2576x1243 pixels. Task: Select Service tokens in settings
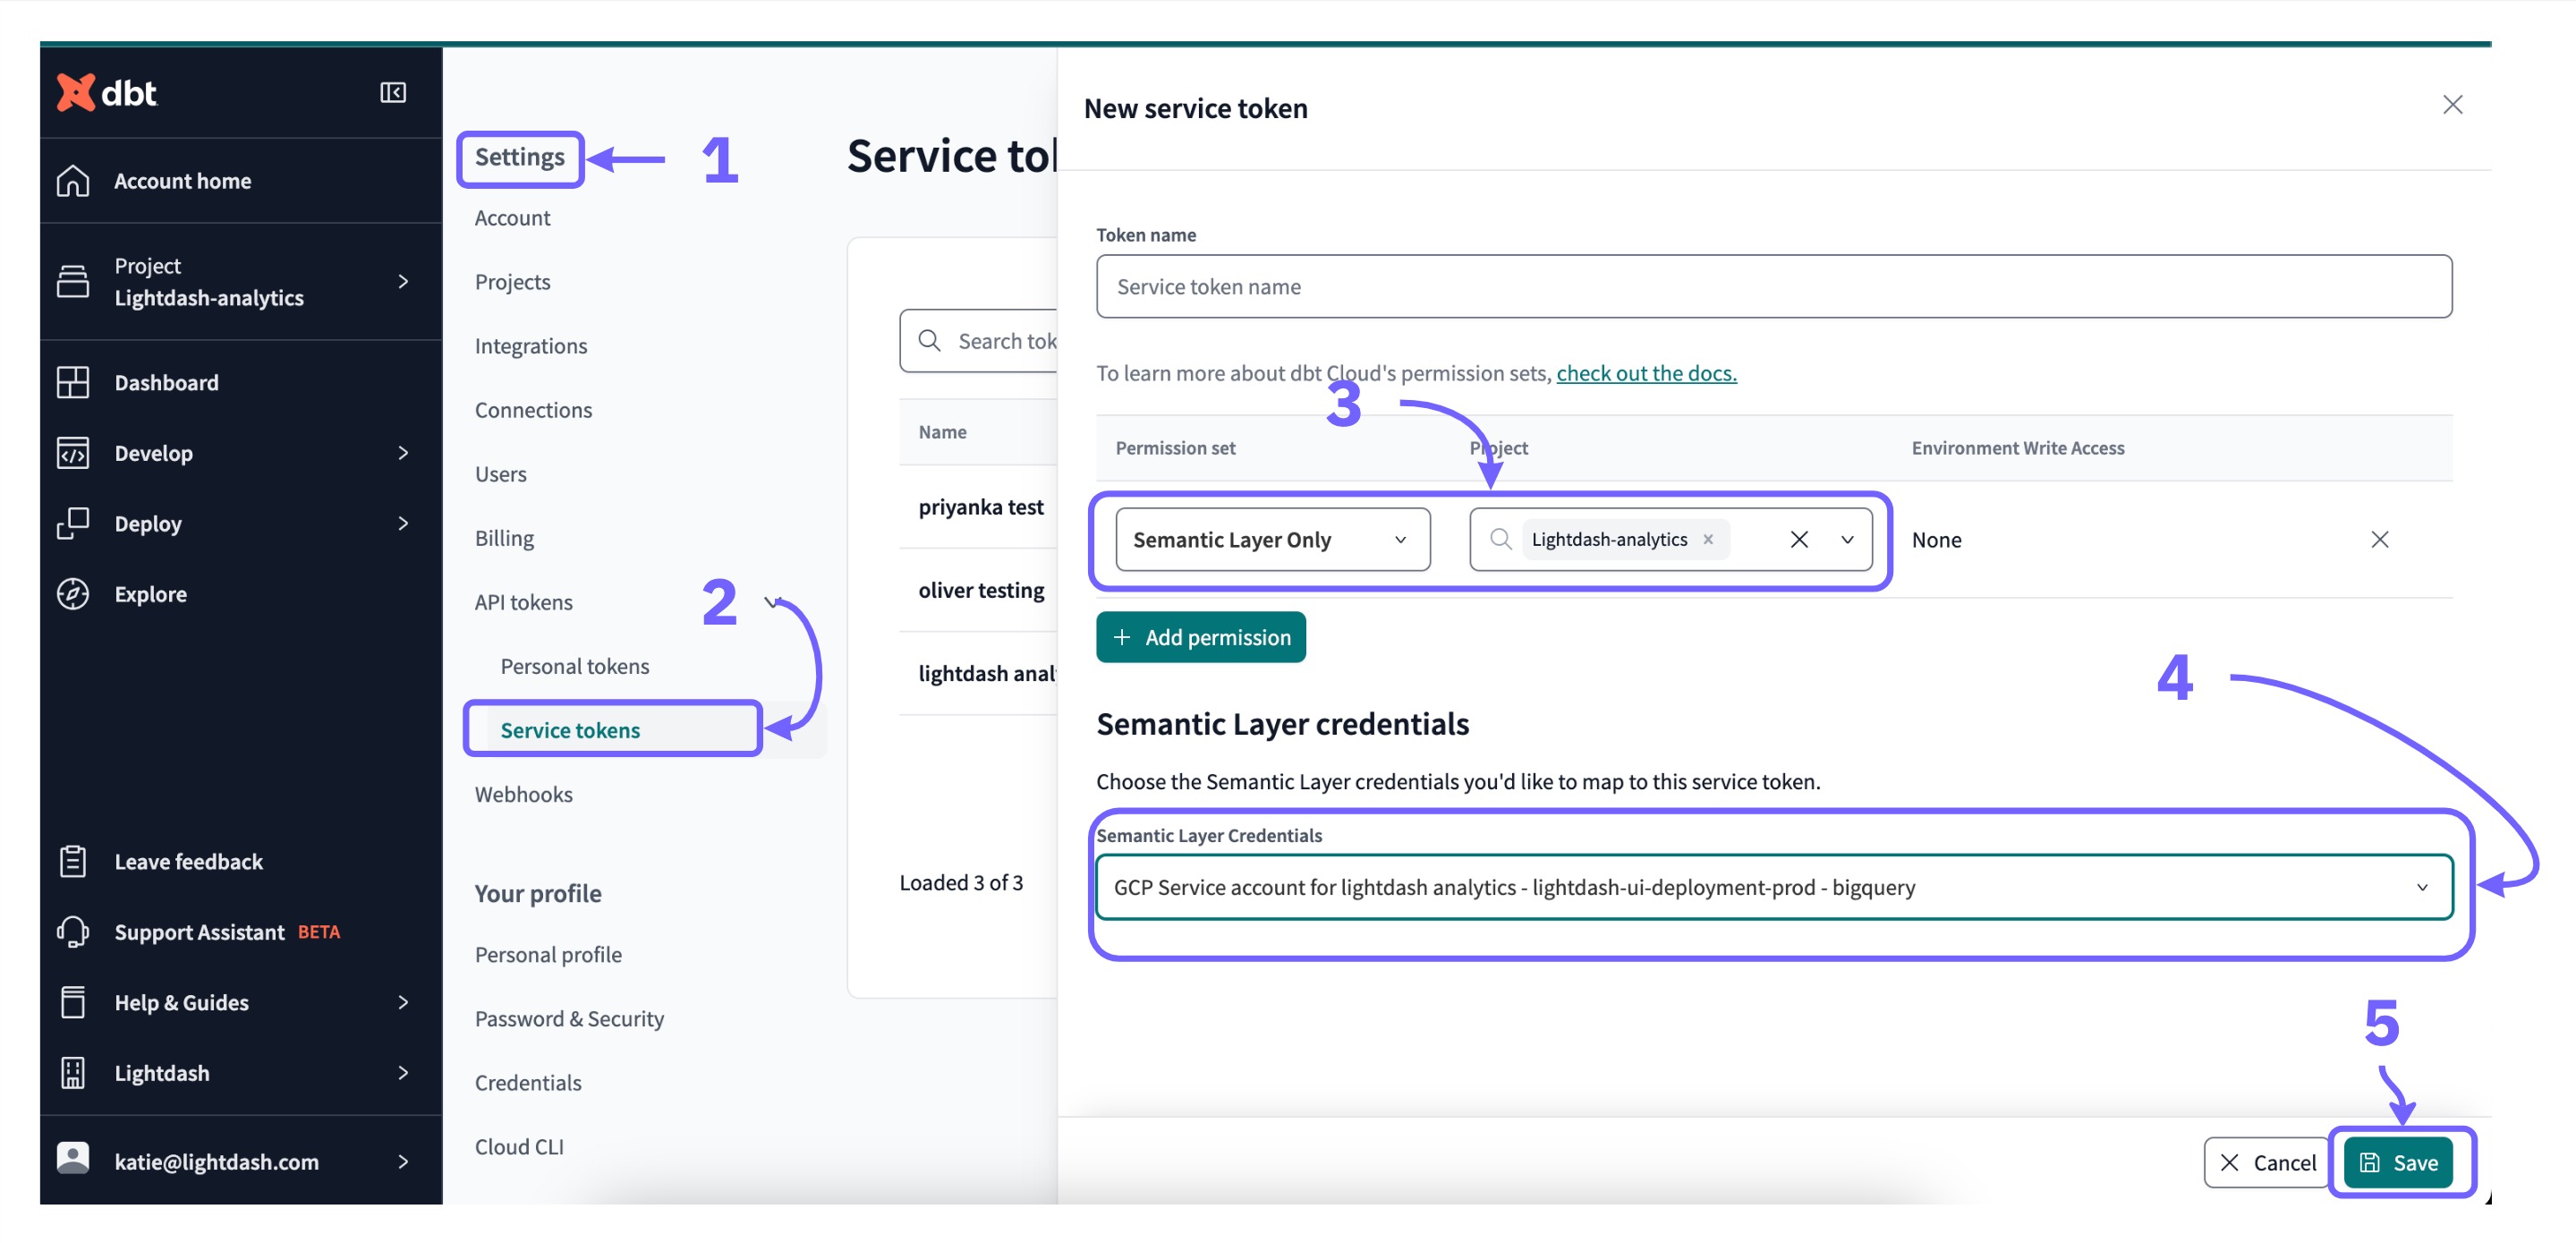(x=570, y=729)
